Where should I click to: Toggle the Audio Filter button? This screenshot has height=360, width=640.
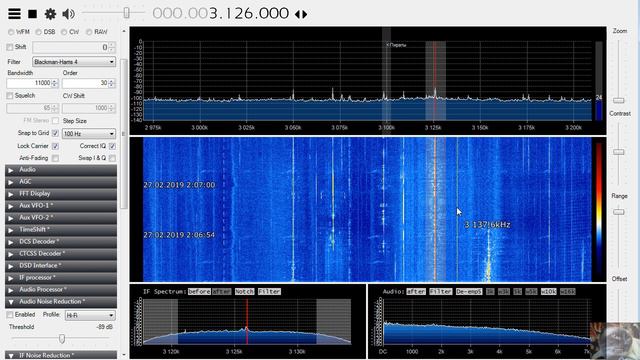[441, 291]
